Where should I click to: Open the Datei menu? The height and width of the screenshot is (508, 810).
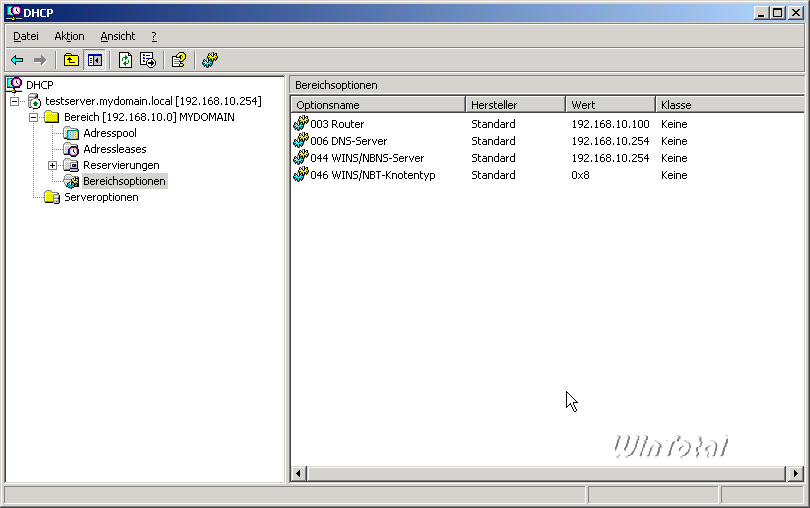pos(26,36)
